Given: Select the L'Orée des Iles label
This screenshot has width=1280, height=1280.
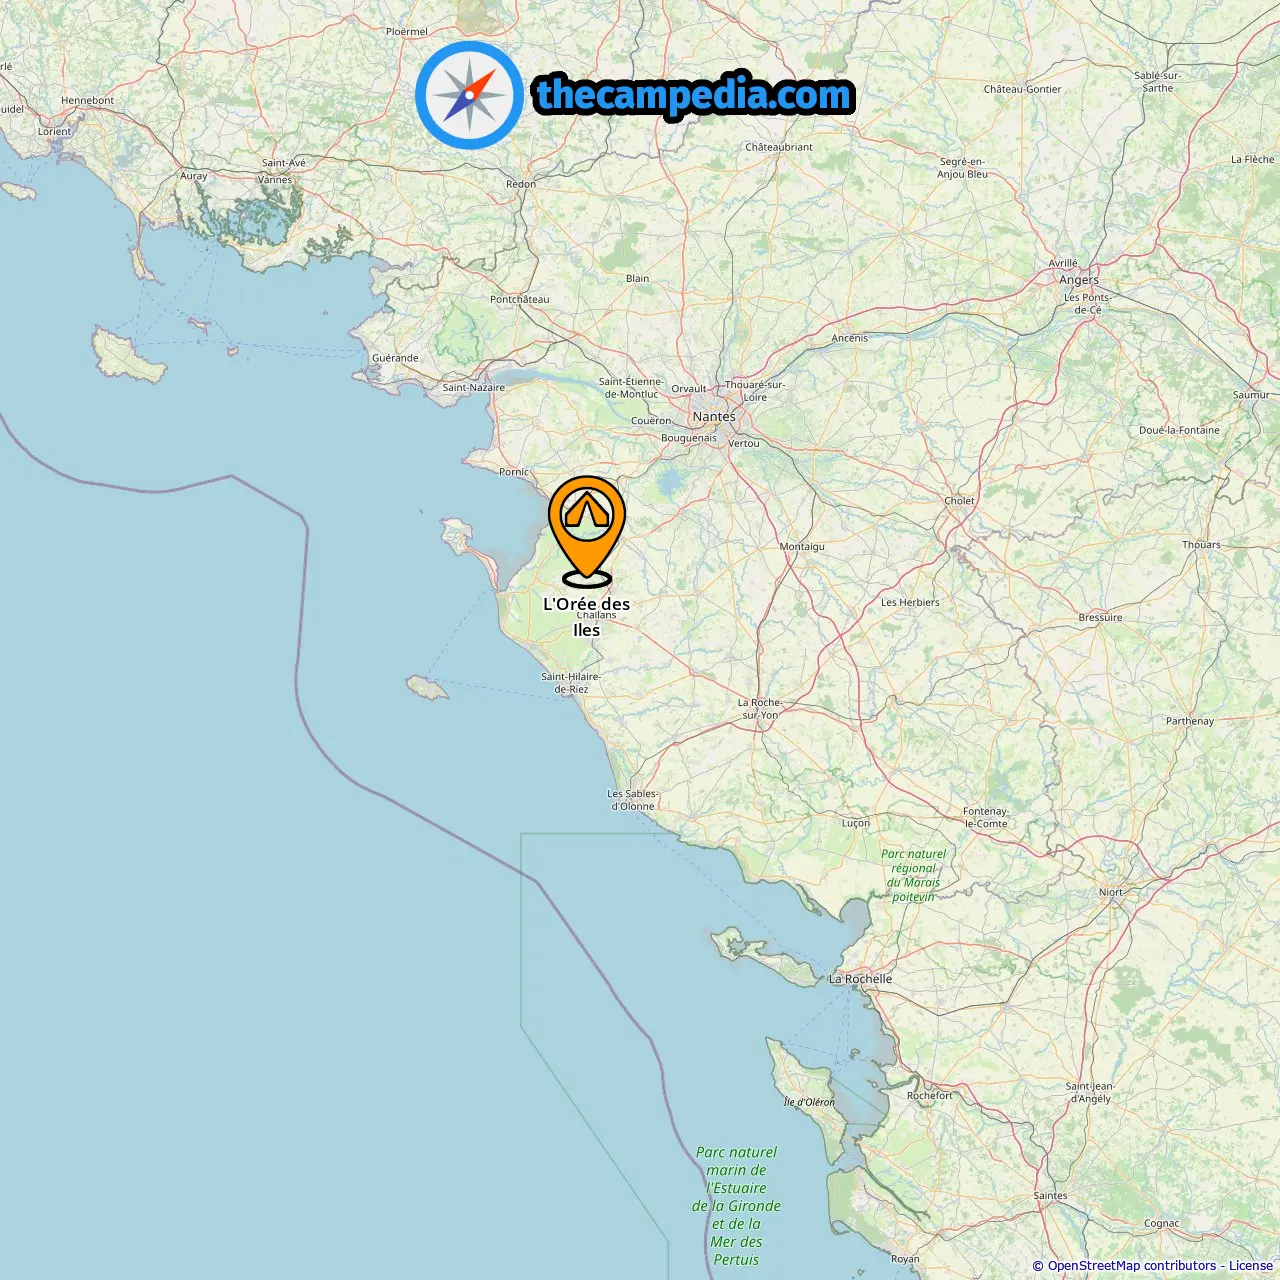Looking at the screenshot, I should point(587,617).
